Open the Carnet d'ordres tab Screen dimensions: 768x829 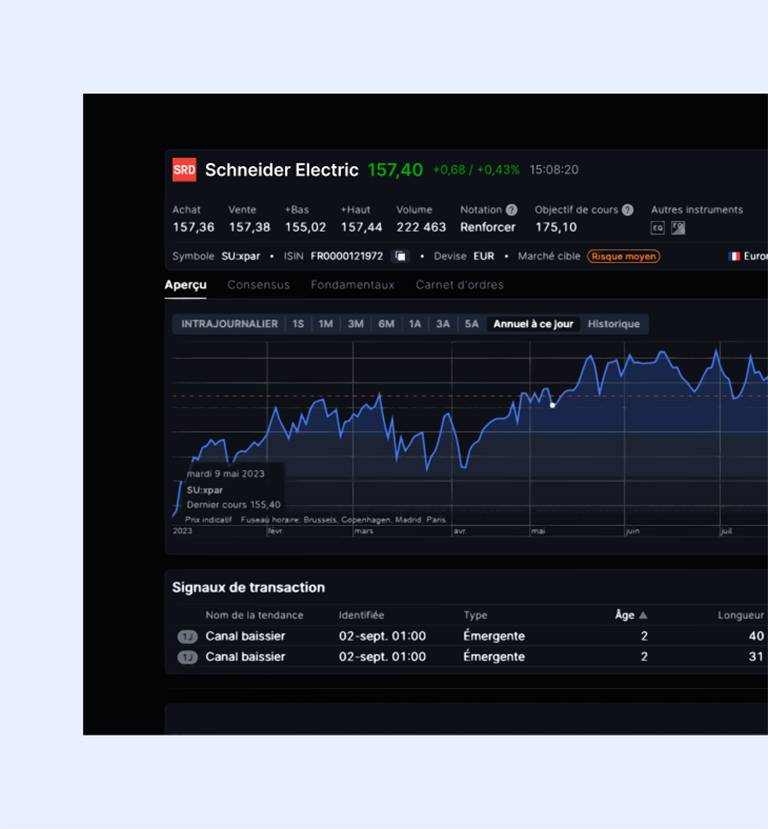coord(459,285)
